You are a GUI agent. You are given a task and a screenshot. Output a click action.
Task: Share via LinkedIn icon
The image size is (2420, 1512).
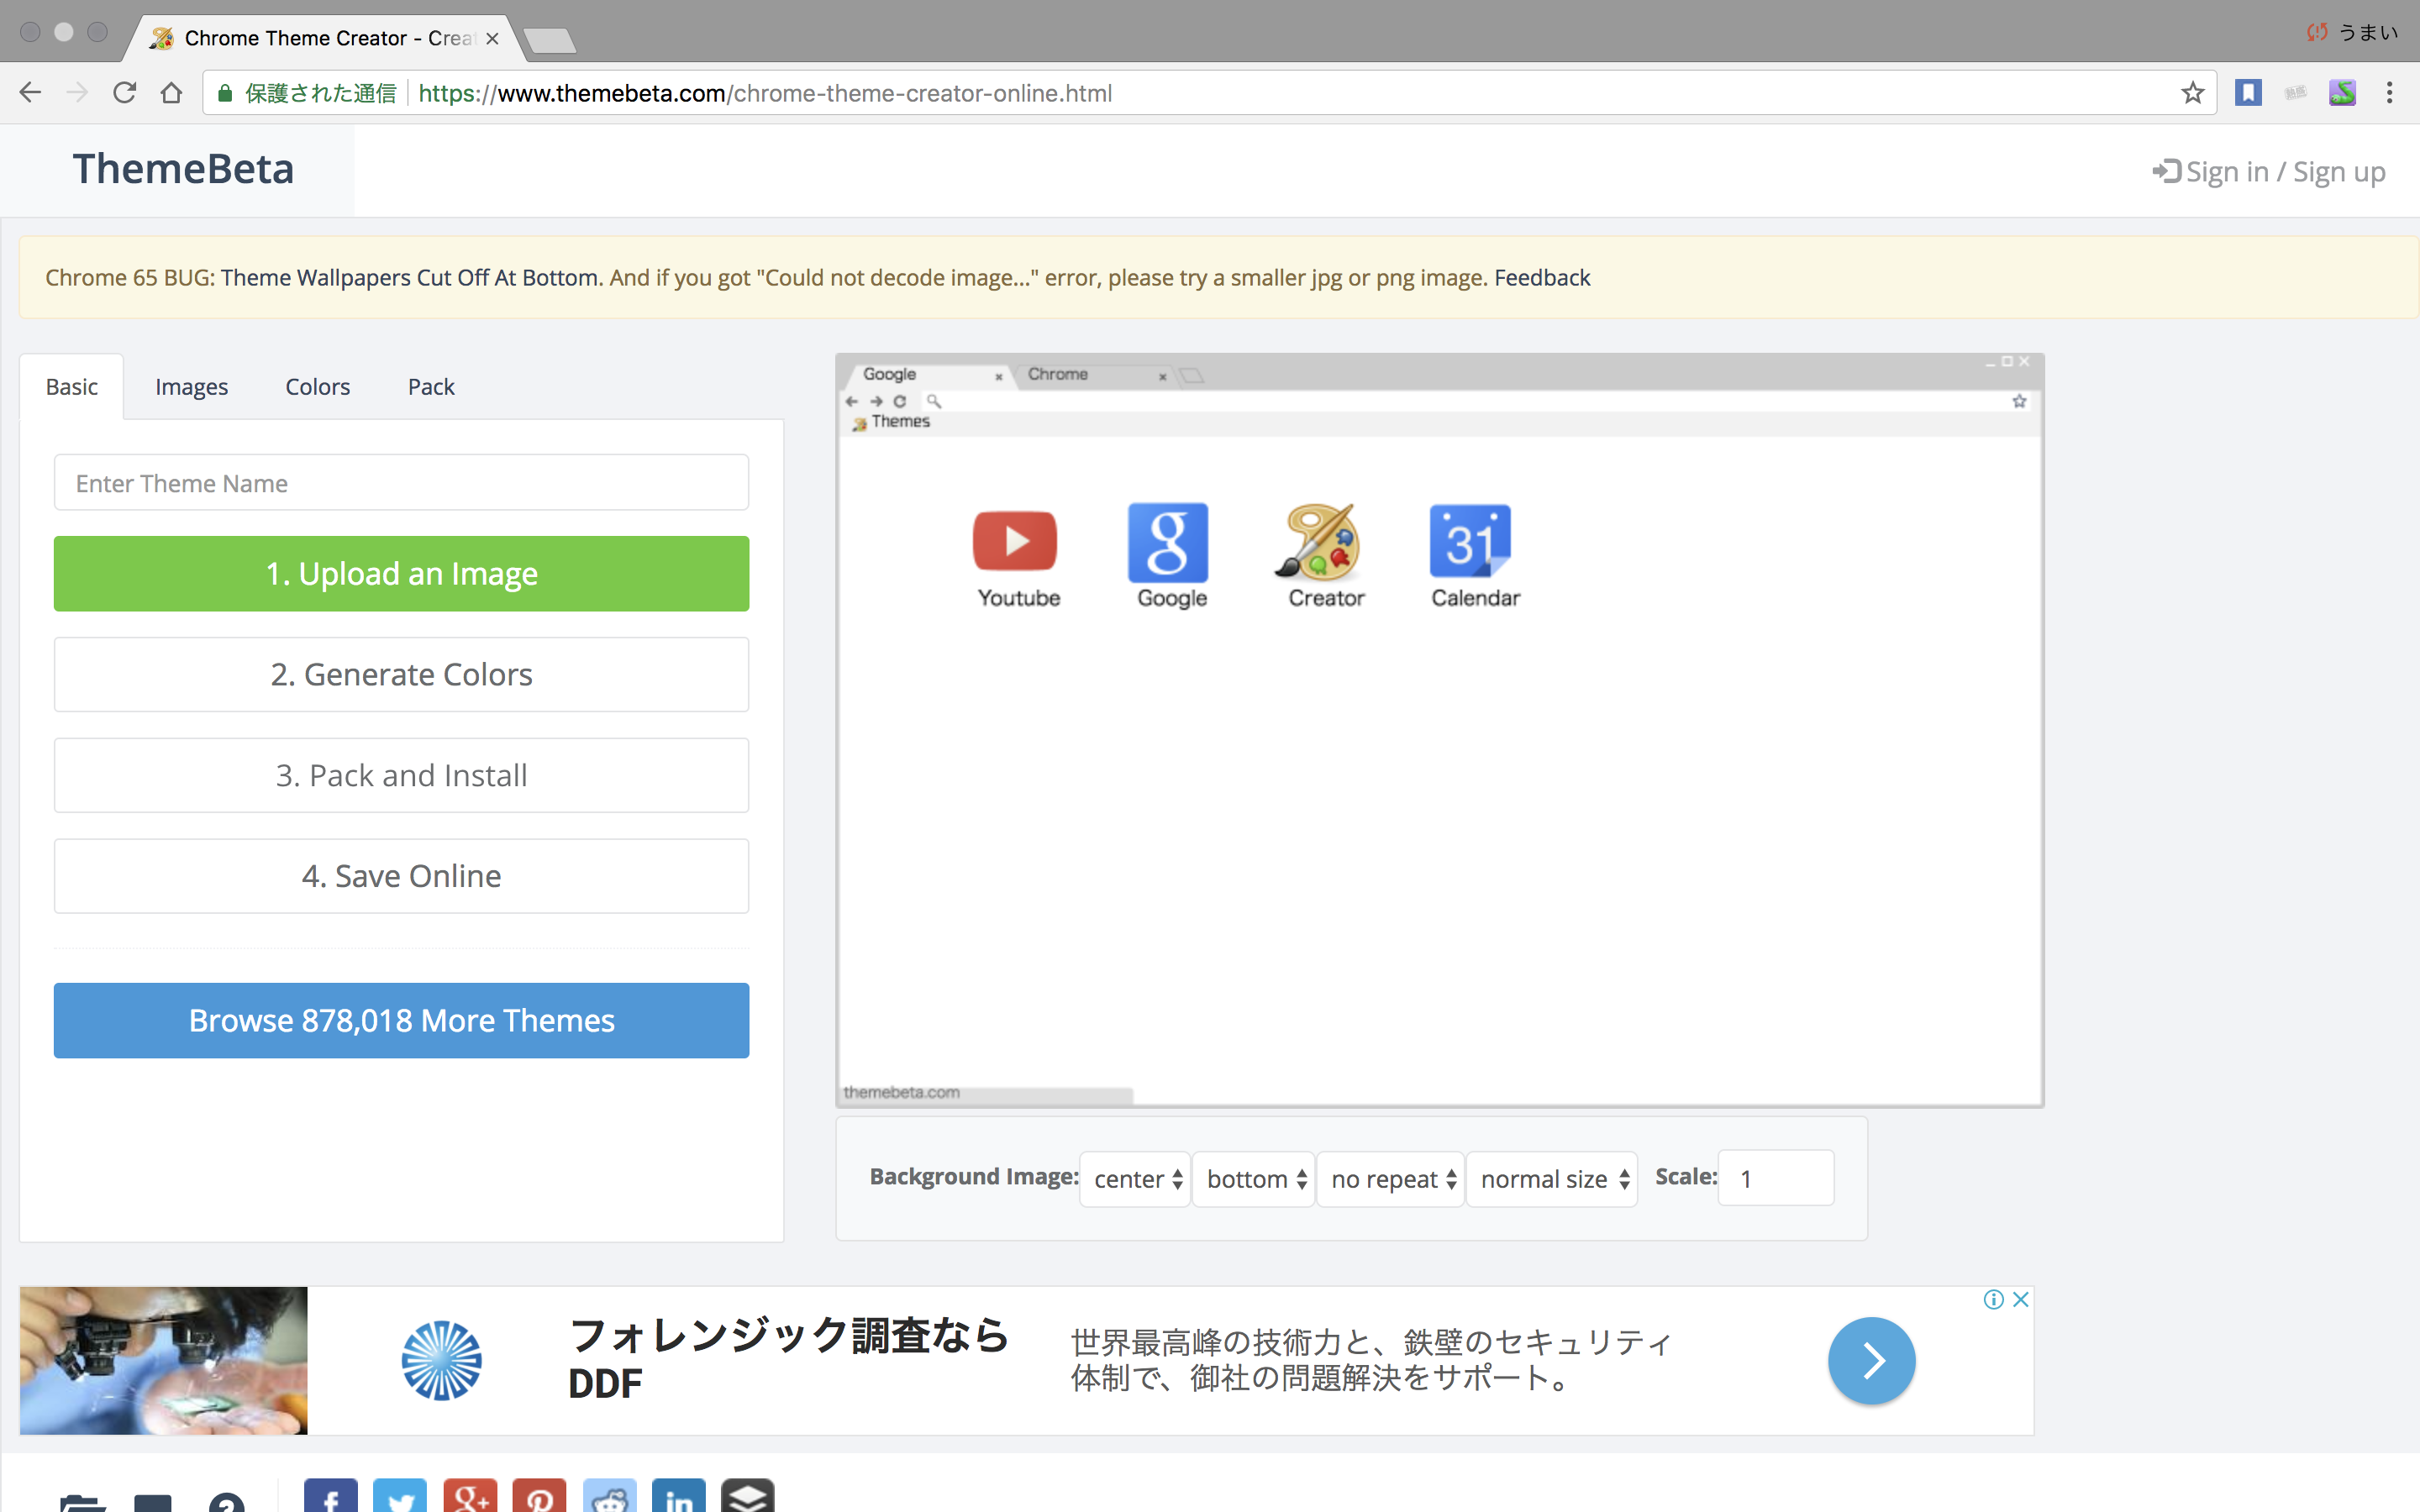pos(680,1497)
